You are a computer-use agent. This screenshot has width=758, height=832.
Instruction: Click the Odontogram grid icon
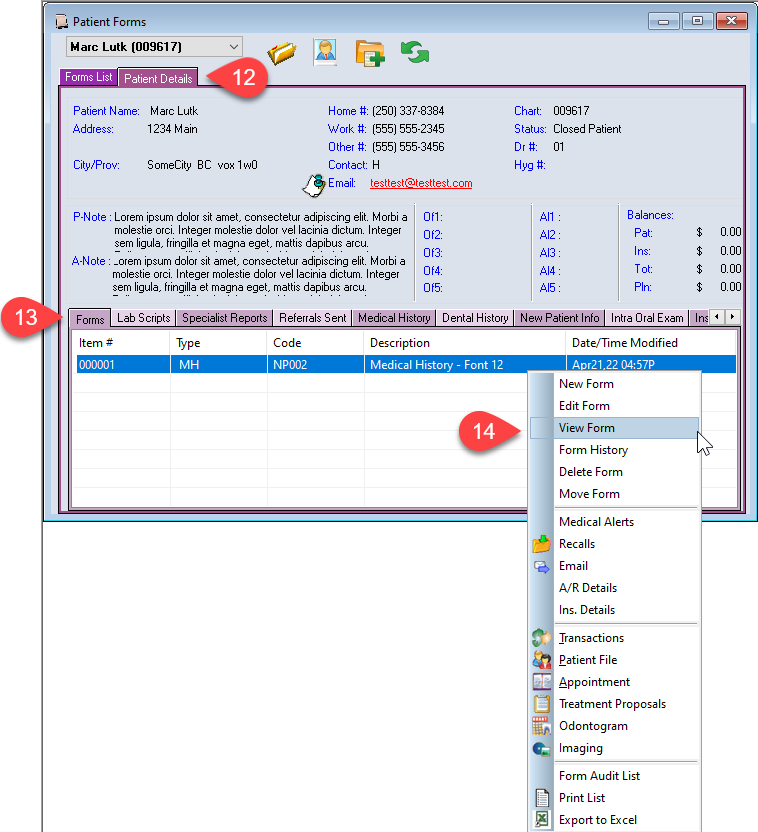click(542, 726)
